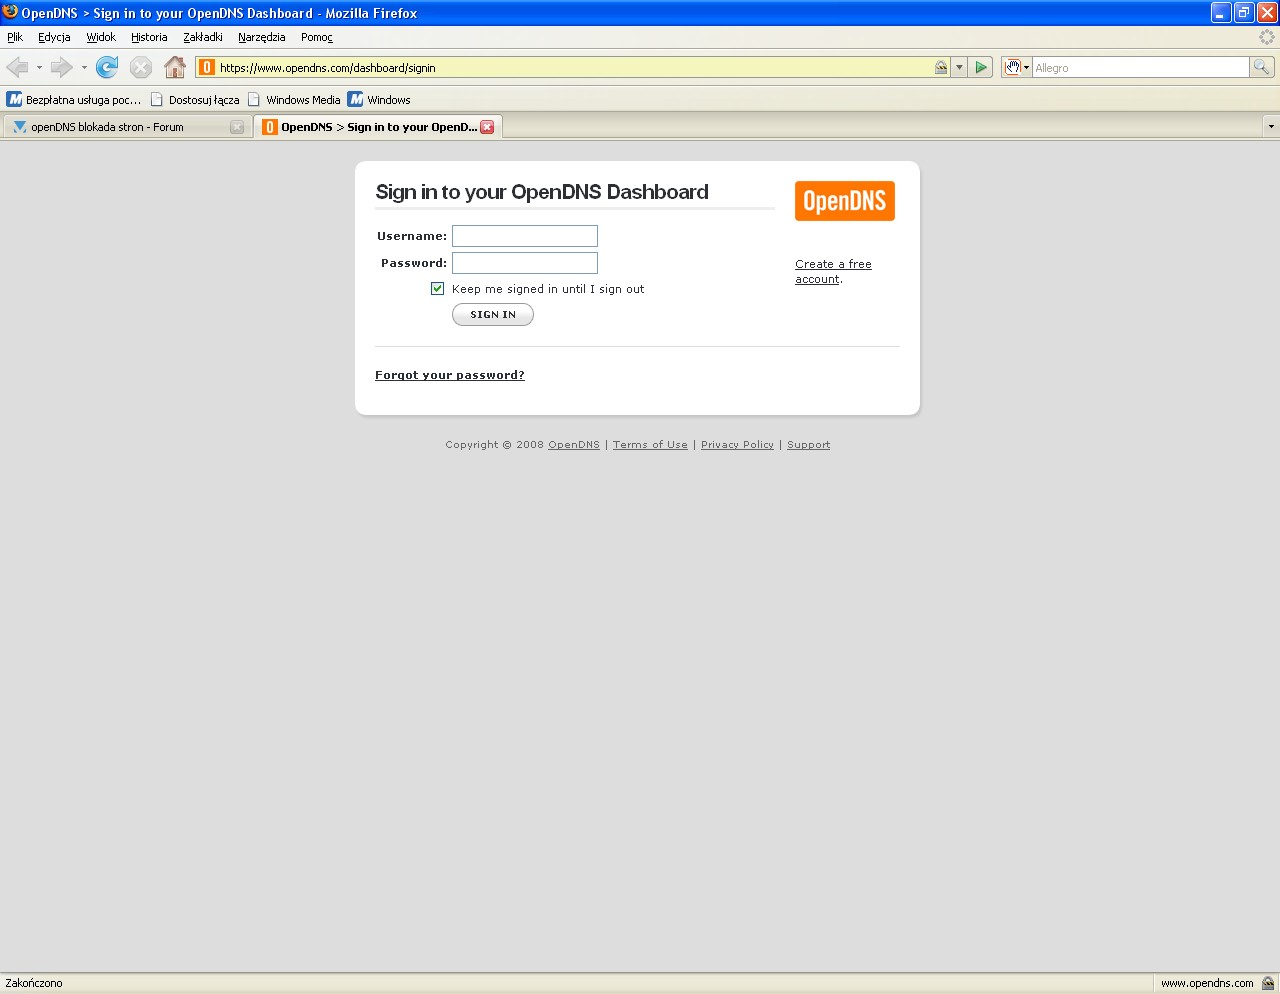The image size is (1280, 994).
Task: Toggle Keep me signed in checkbox
Action: click(x=437, y=288)
